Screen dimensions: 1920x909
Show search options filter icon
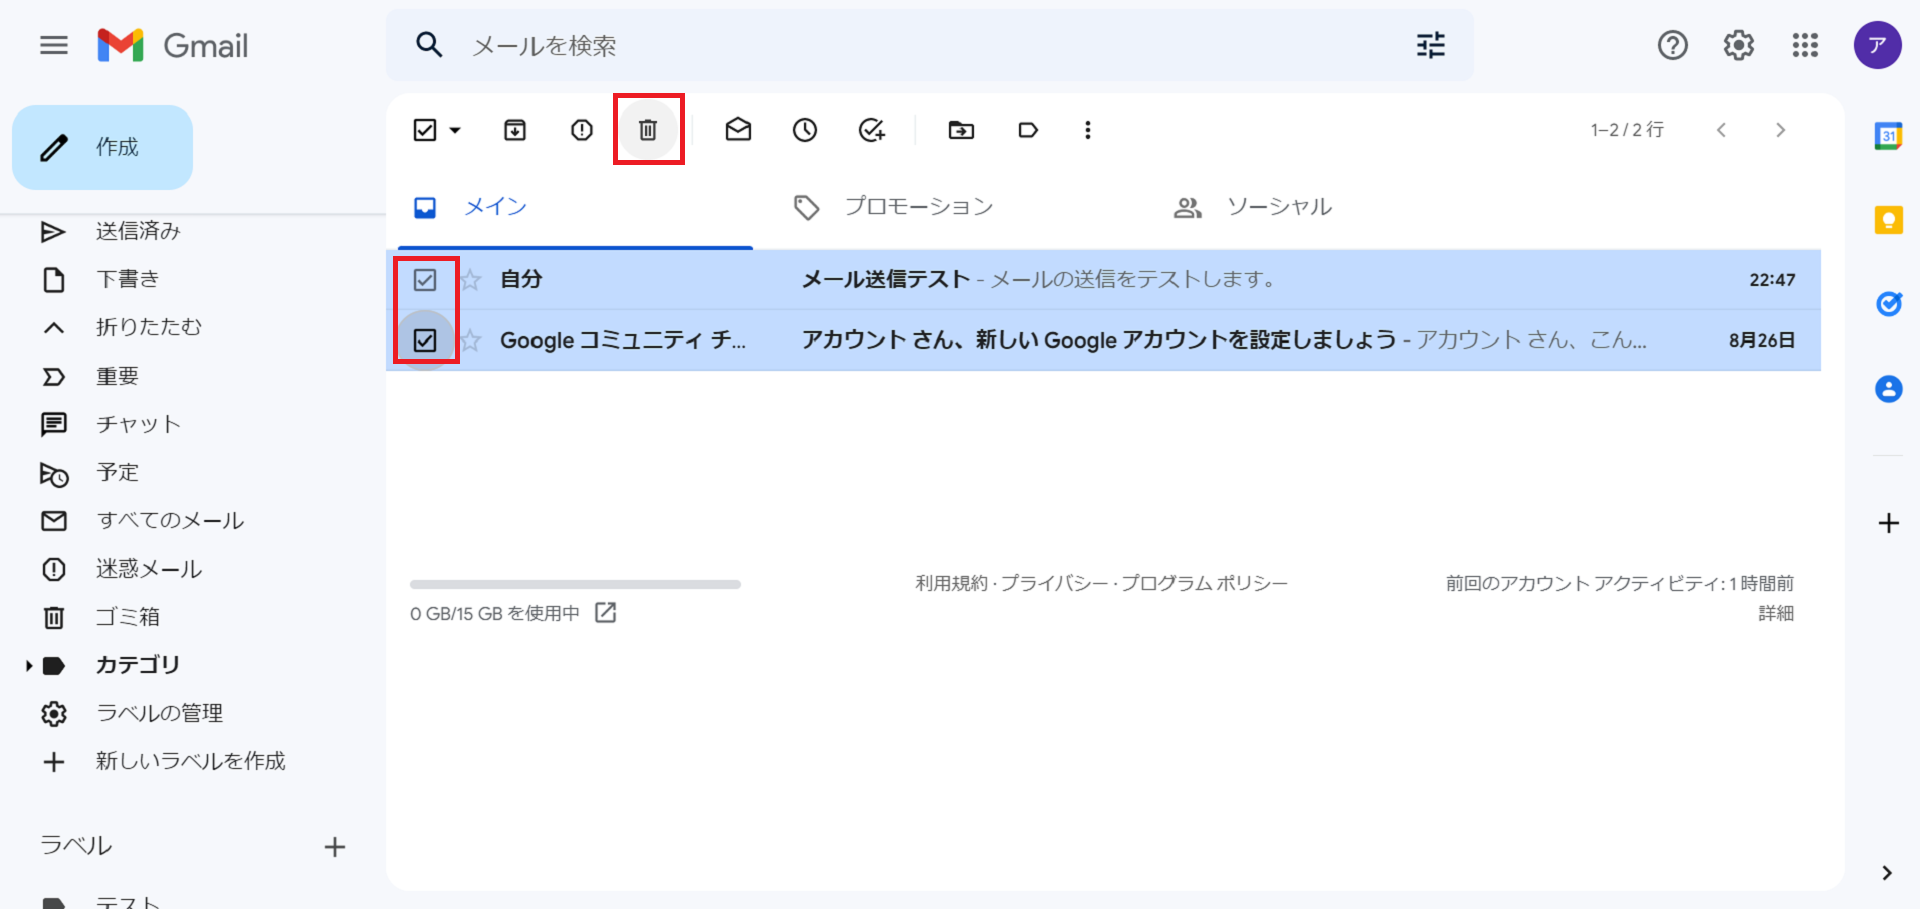click(x=1430, y=46)
